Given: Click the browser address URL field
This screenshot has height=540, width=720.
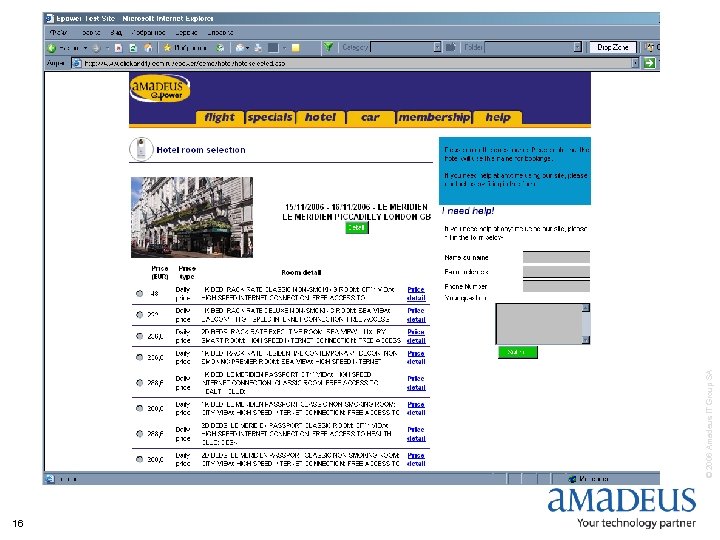Looking at the screenshot, I should [x=357, y=63].
